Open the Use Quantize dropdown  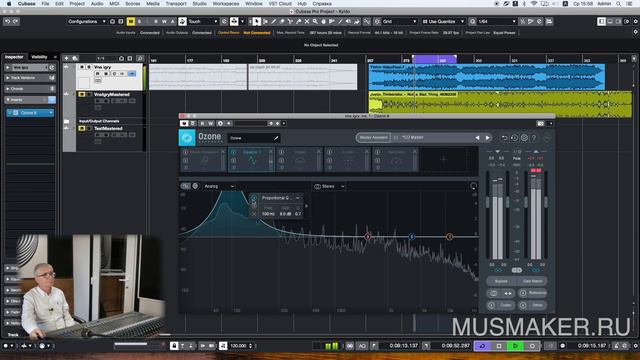click(x=443, y=21)
